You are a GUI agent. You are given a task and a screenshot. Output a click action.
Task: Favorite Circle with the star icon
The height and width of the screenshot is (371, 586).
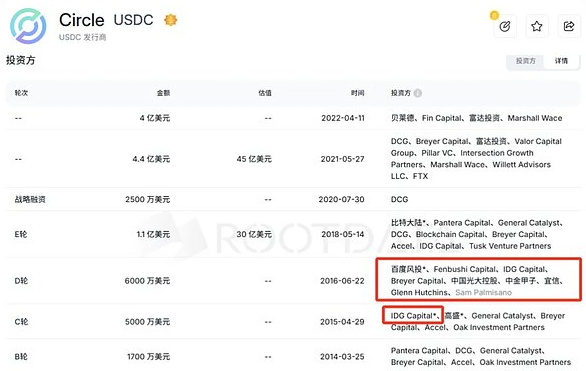[x=537, y=26]
